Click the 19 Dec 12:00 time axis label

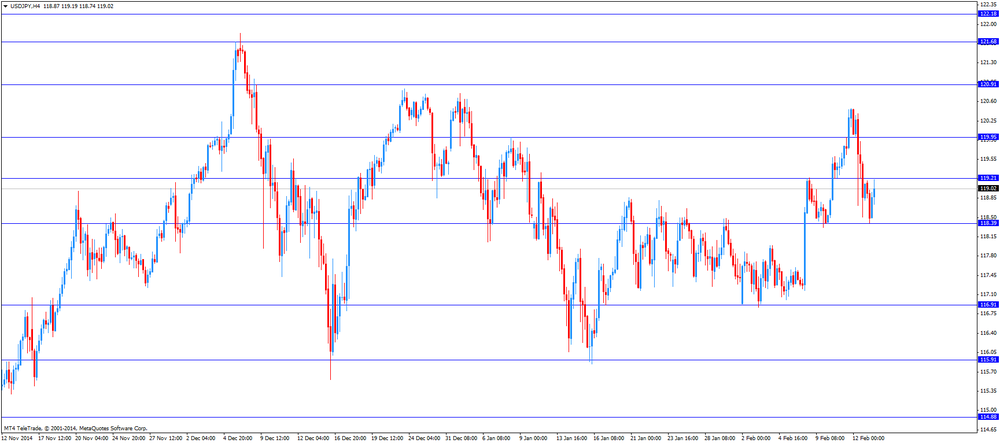(387, 439)
